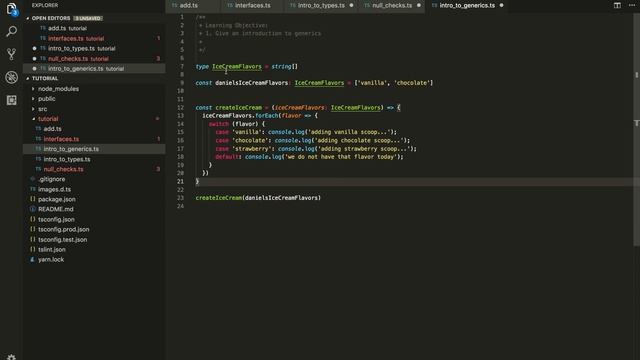Click the switch keyword on line 14

pos(219,124)
